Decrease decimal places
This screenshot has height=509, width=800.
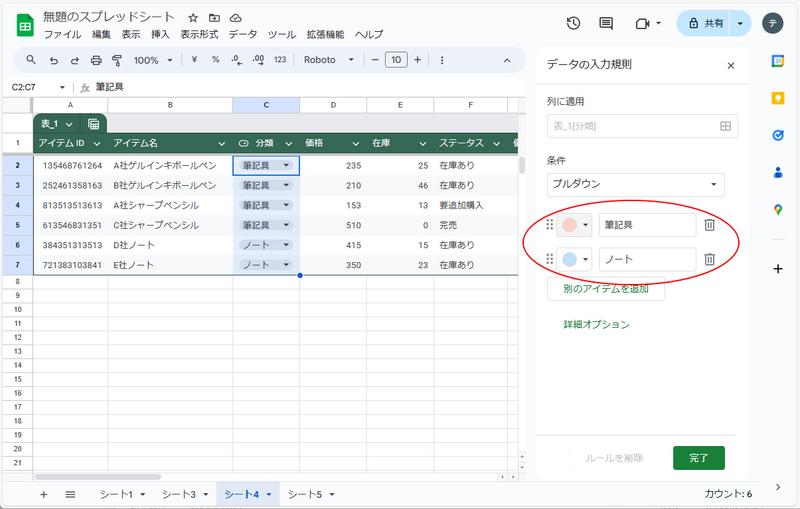pyautogui.click(x=236, y=60)
